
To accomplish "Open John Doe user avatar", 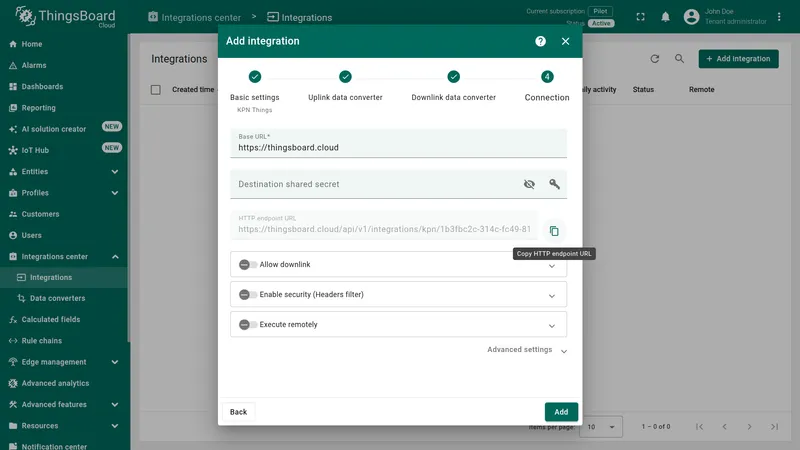I will coord(691,17).
